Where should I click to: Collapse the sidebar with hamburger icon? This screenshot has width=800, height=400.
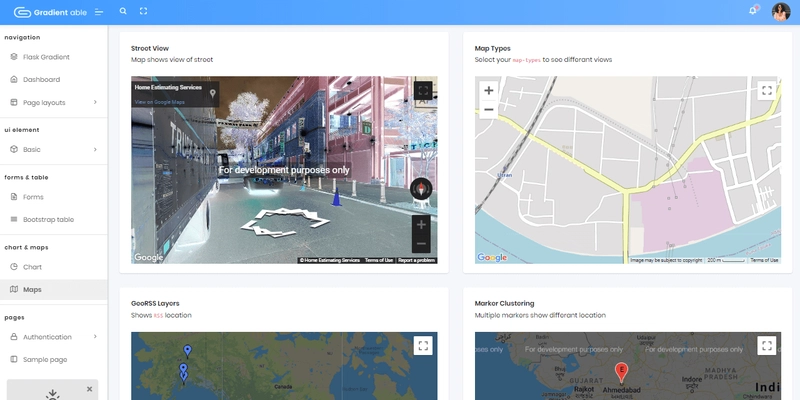[99, 12]
